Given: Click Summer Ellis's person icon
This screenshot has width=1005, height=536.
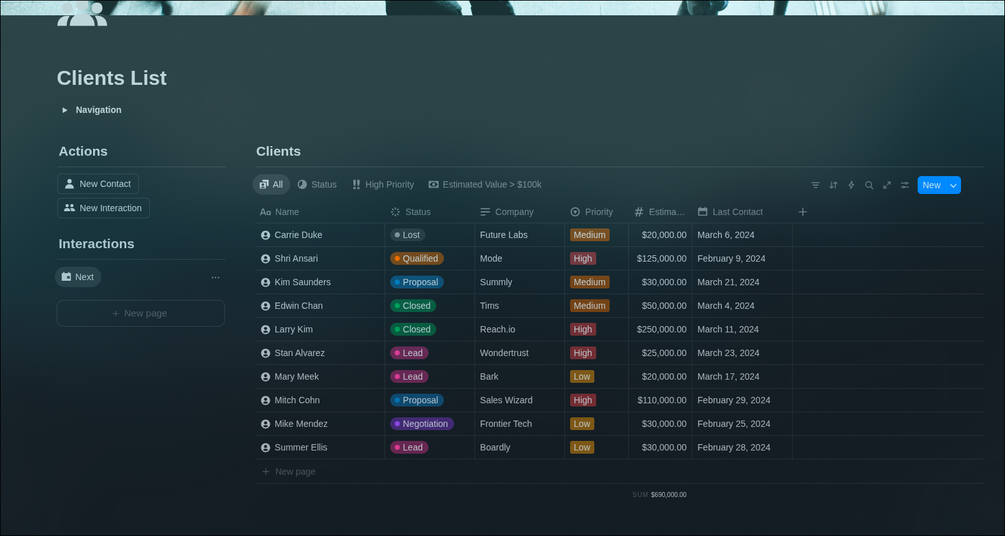Looking at the screenshot, I should tap(265, 448).
